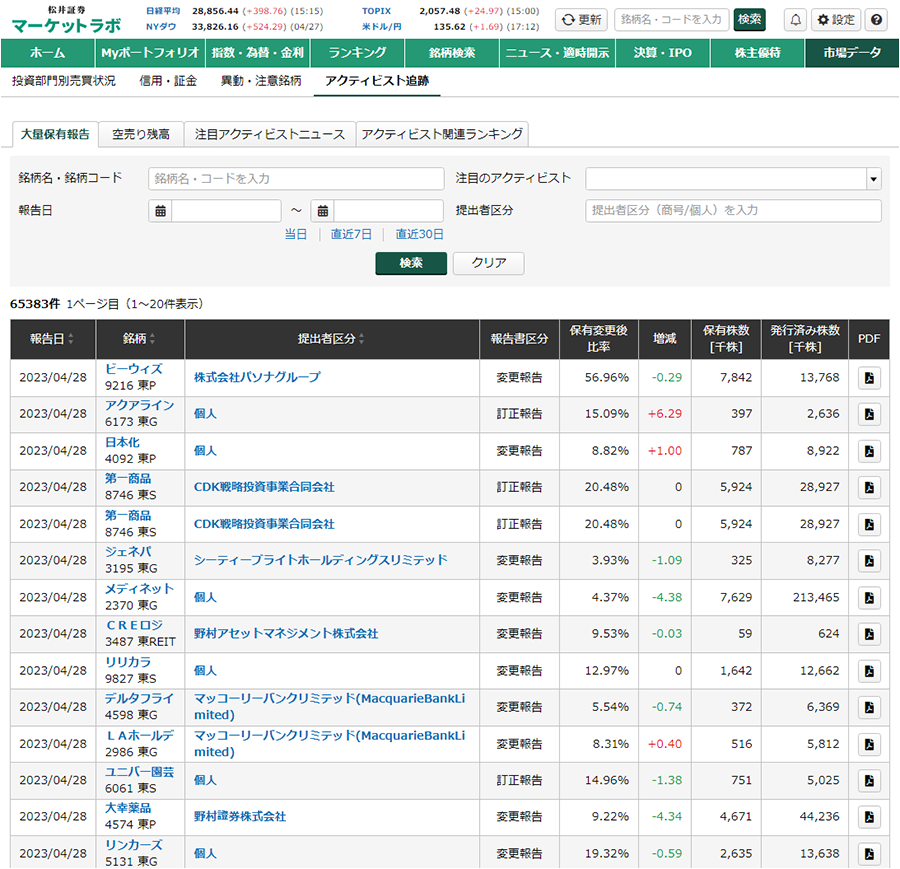Open 大幸薬品 stock link

[128, 808]
